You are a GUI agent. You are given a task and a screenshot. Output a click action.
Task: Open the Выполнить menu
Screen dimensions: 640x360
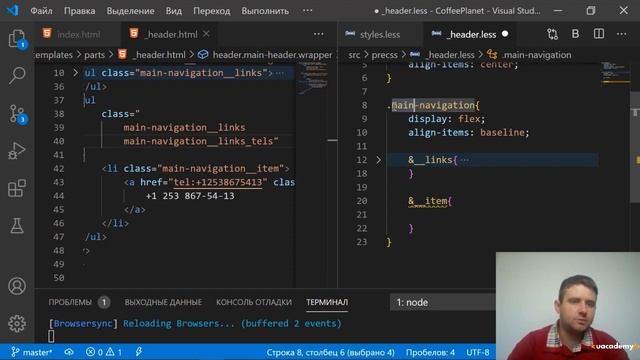tap(265, 11)
